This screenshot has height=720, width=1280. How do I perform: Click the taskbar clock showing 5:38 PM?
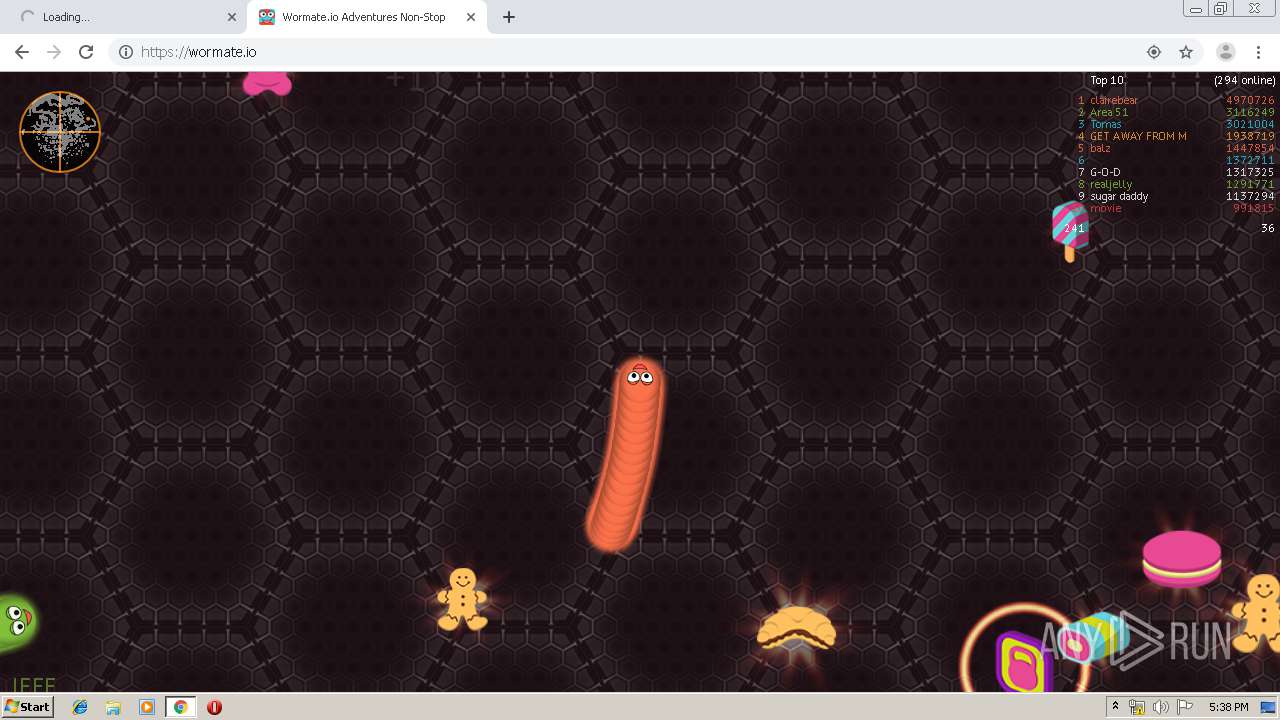pos(1228,707)
